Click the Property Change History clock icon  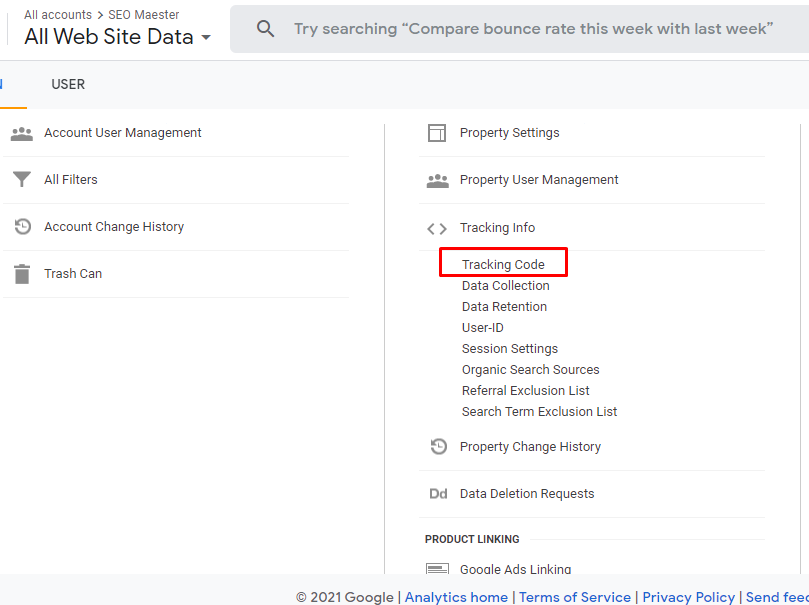(439, 446)
